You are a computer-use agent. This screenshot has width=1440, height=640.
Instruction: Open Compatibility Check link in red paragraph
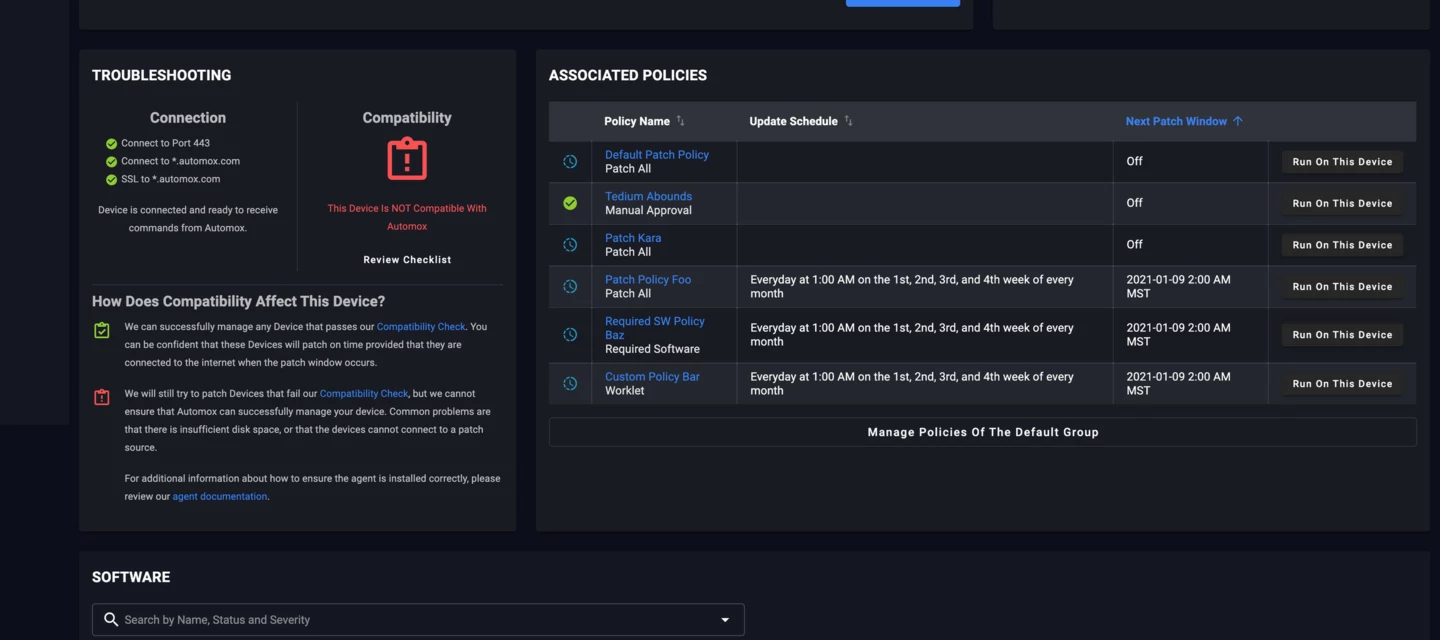364,393
